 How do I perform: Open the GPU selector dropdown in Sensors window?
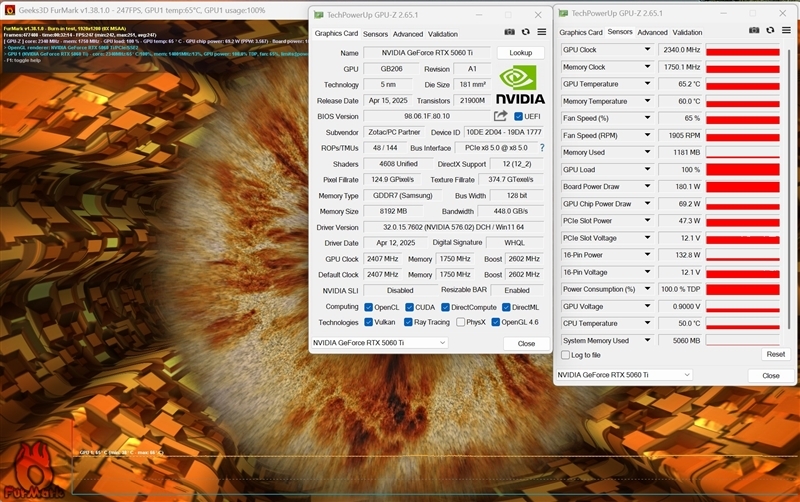(624, 374)
